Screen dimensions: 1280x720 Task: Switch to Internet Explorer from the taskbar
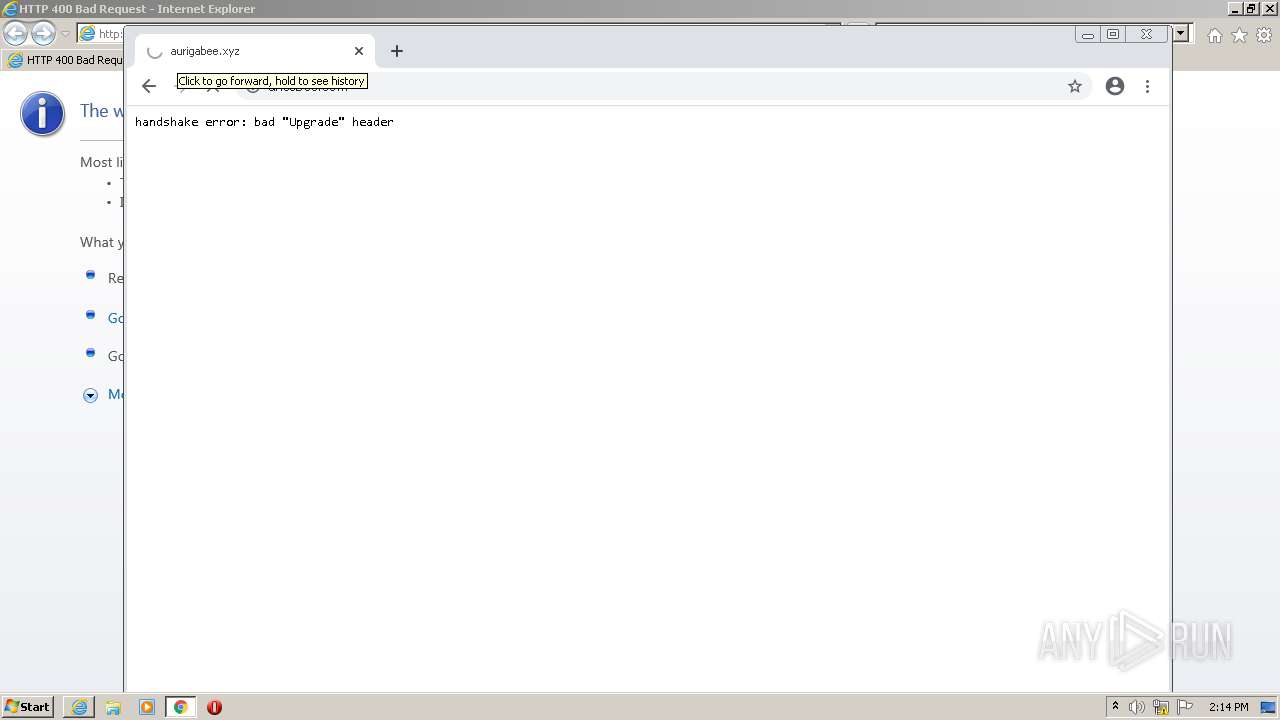(79, 707)
